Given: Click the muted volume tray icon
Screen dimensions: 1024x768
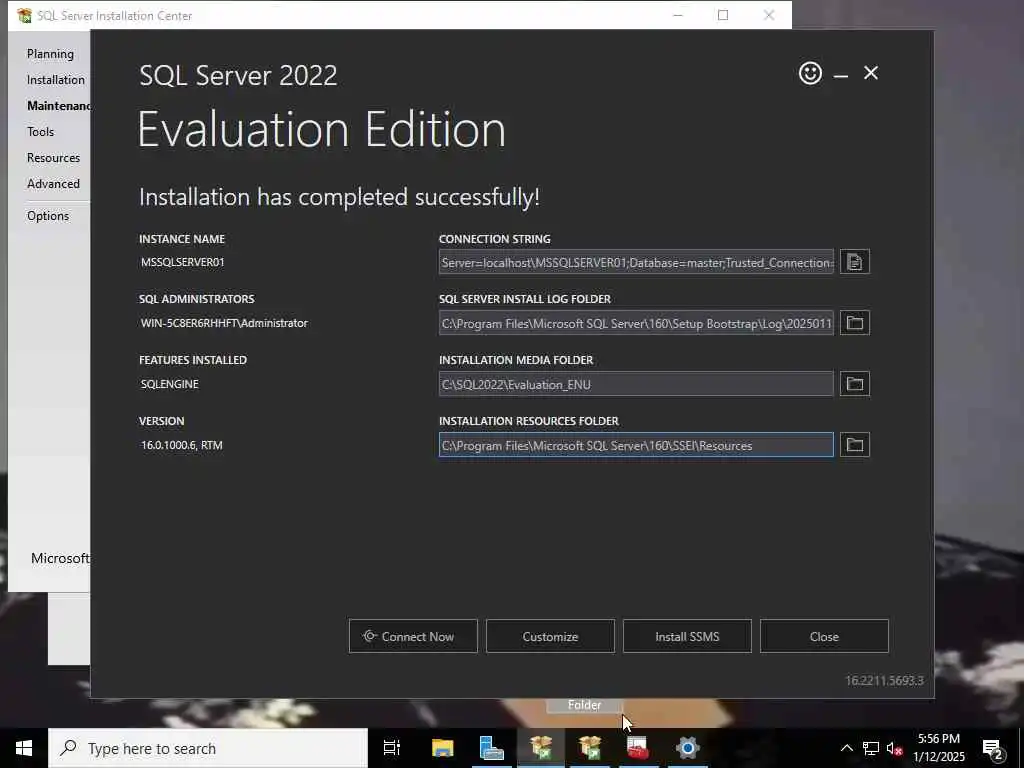Looking at the screenshot, I should click(x=895, y=748).
